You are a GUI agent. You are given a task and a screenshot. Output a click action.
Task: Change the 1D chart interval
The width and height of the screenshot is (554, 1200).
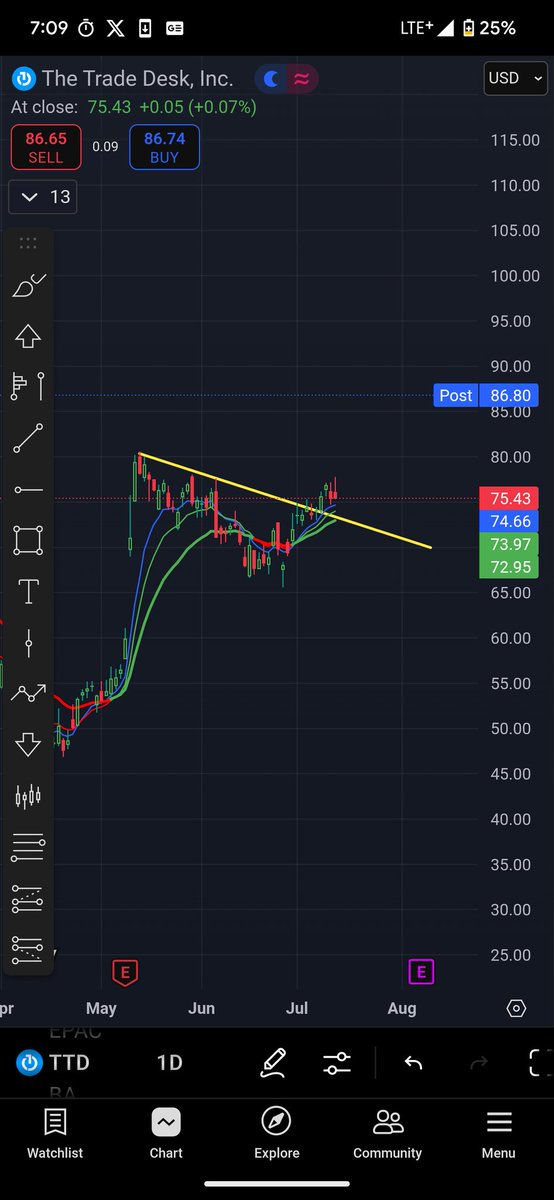[x=170, y=1062]
